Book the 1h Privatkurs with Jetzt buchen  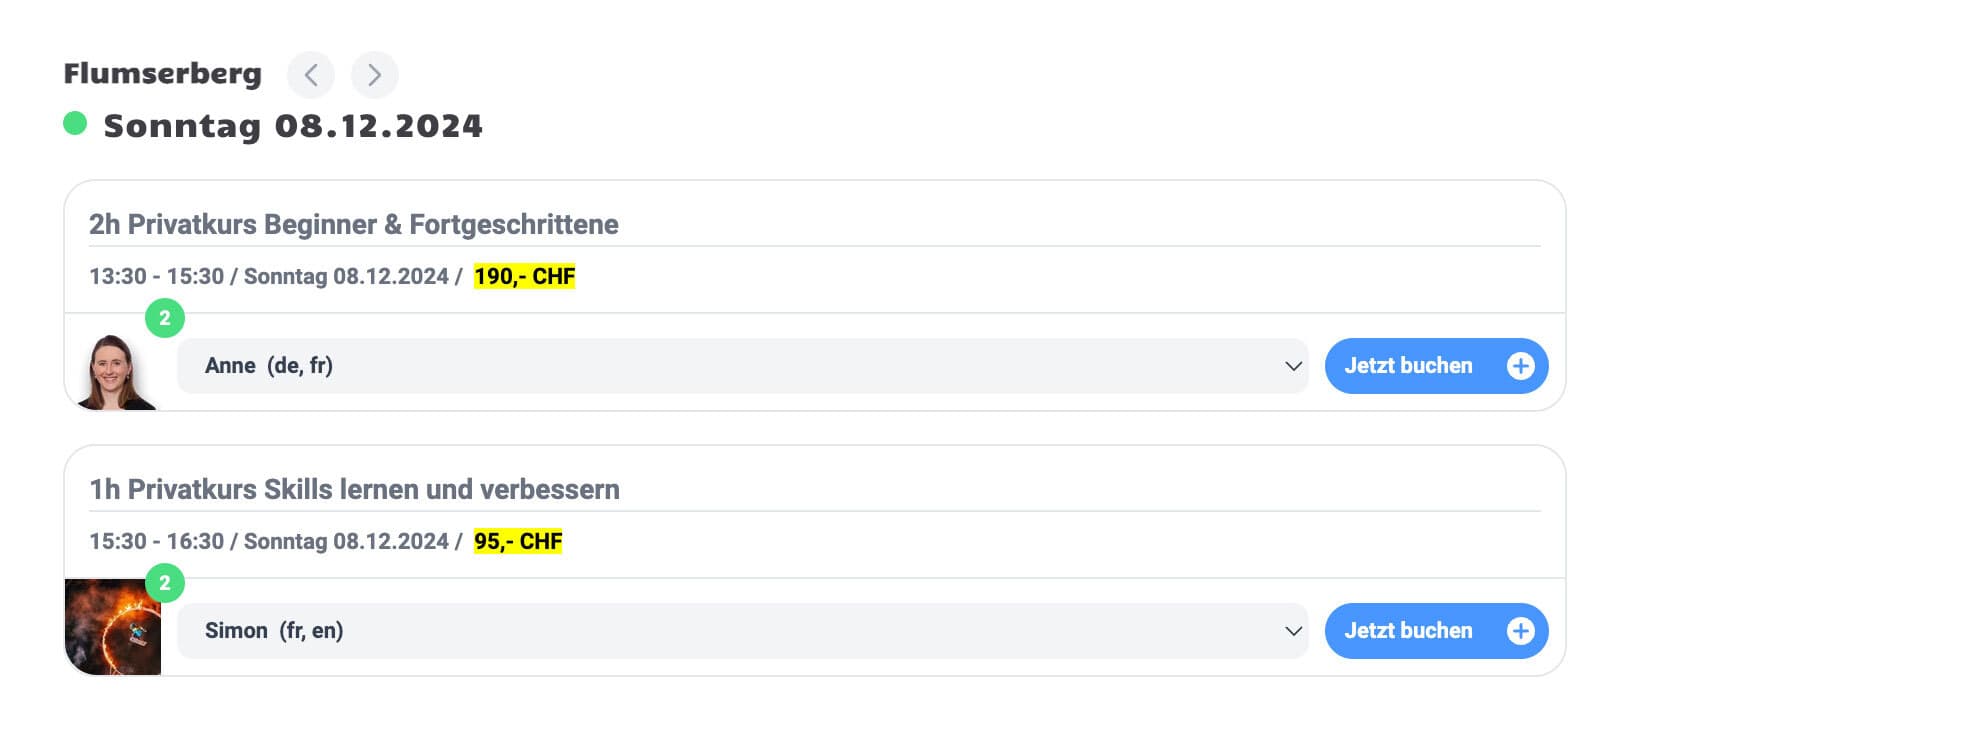click(1408, 631)
